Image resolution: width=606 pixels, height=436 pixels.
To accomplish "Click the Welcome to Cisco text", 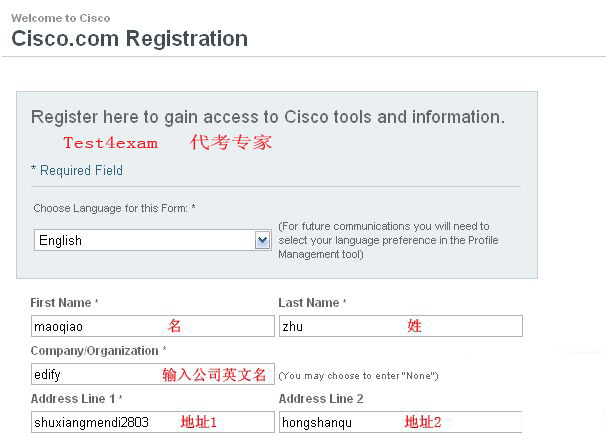I will [61, 18].
